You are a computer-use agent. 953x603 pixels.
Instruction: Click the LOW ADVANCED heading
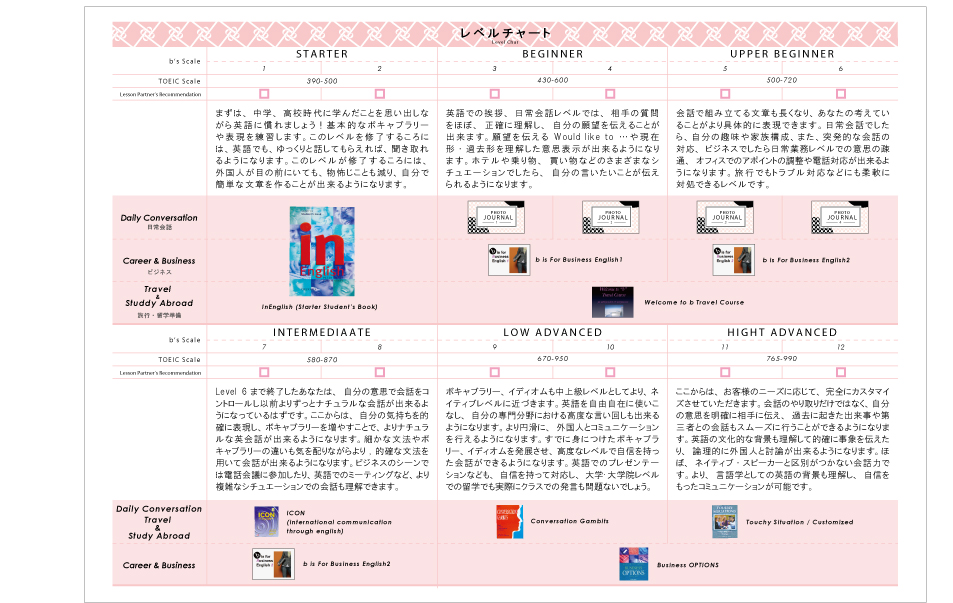[552, 333]
